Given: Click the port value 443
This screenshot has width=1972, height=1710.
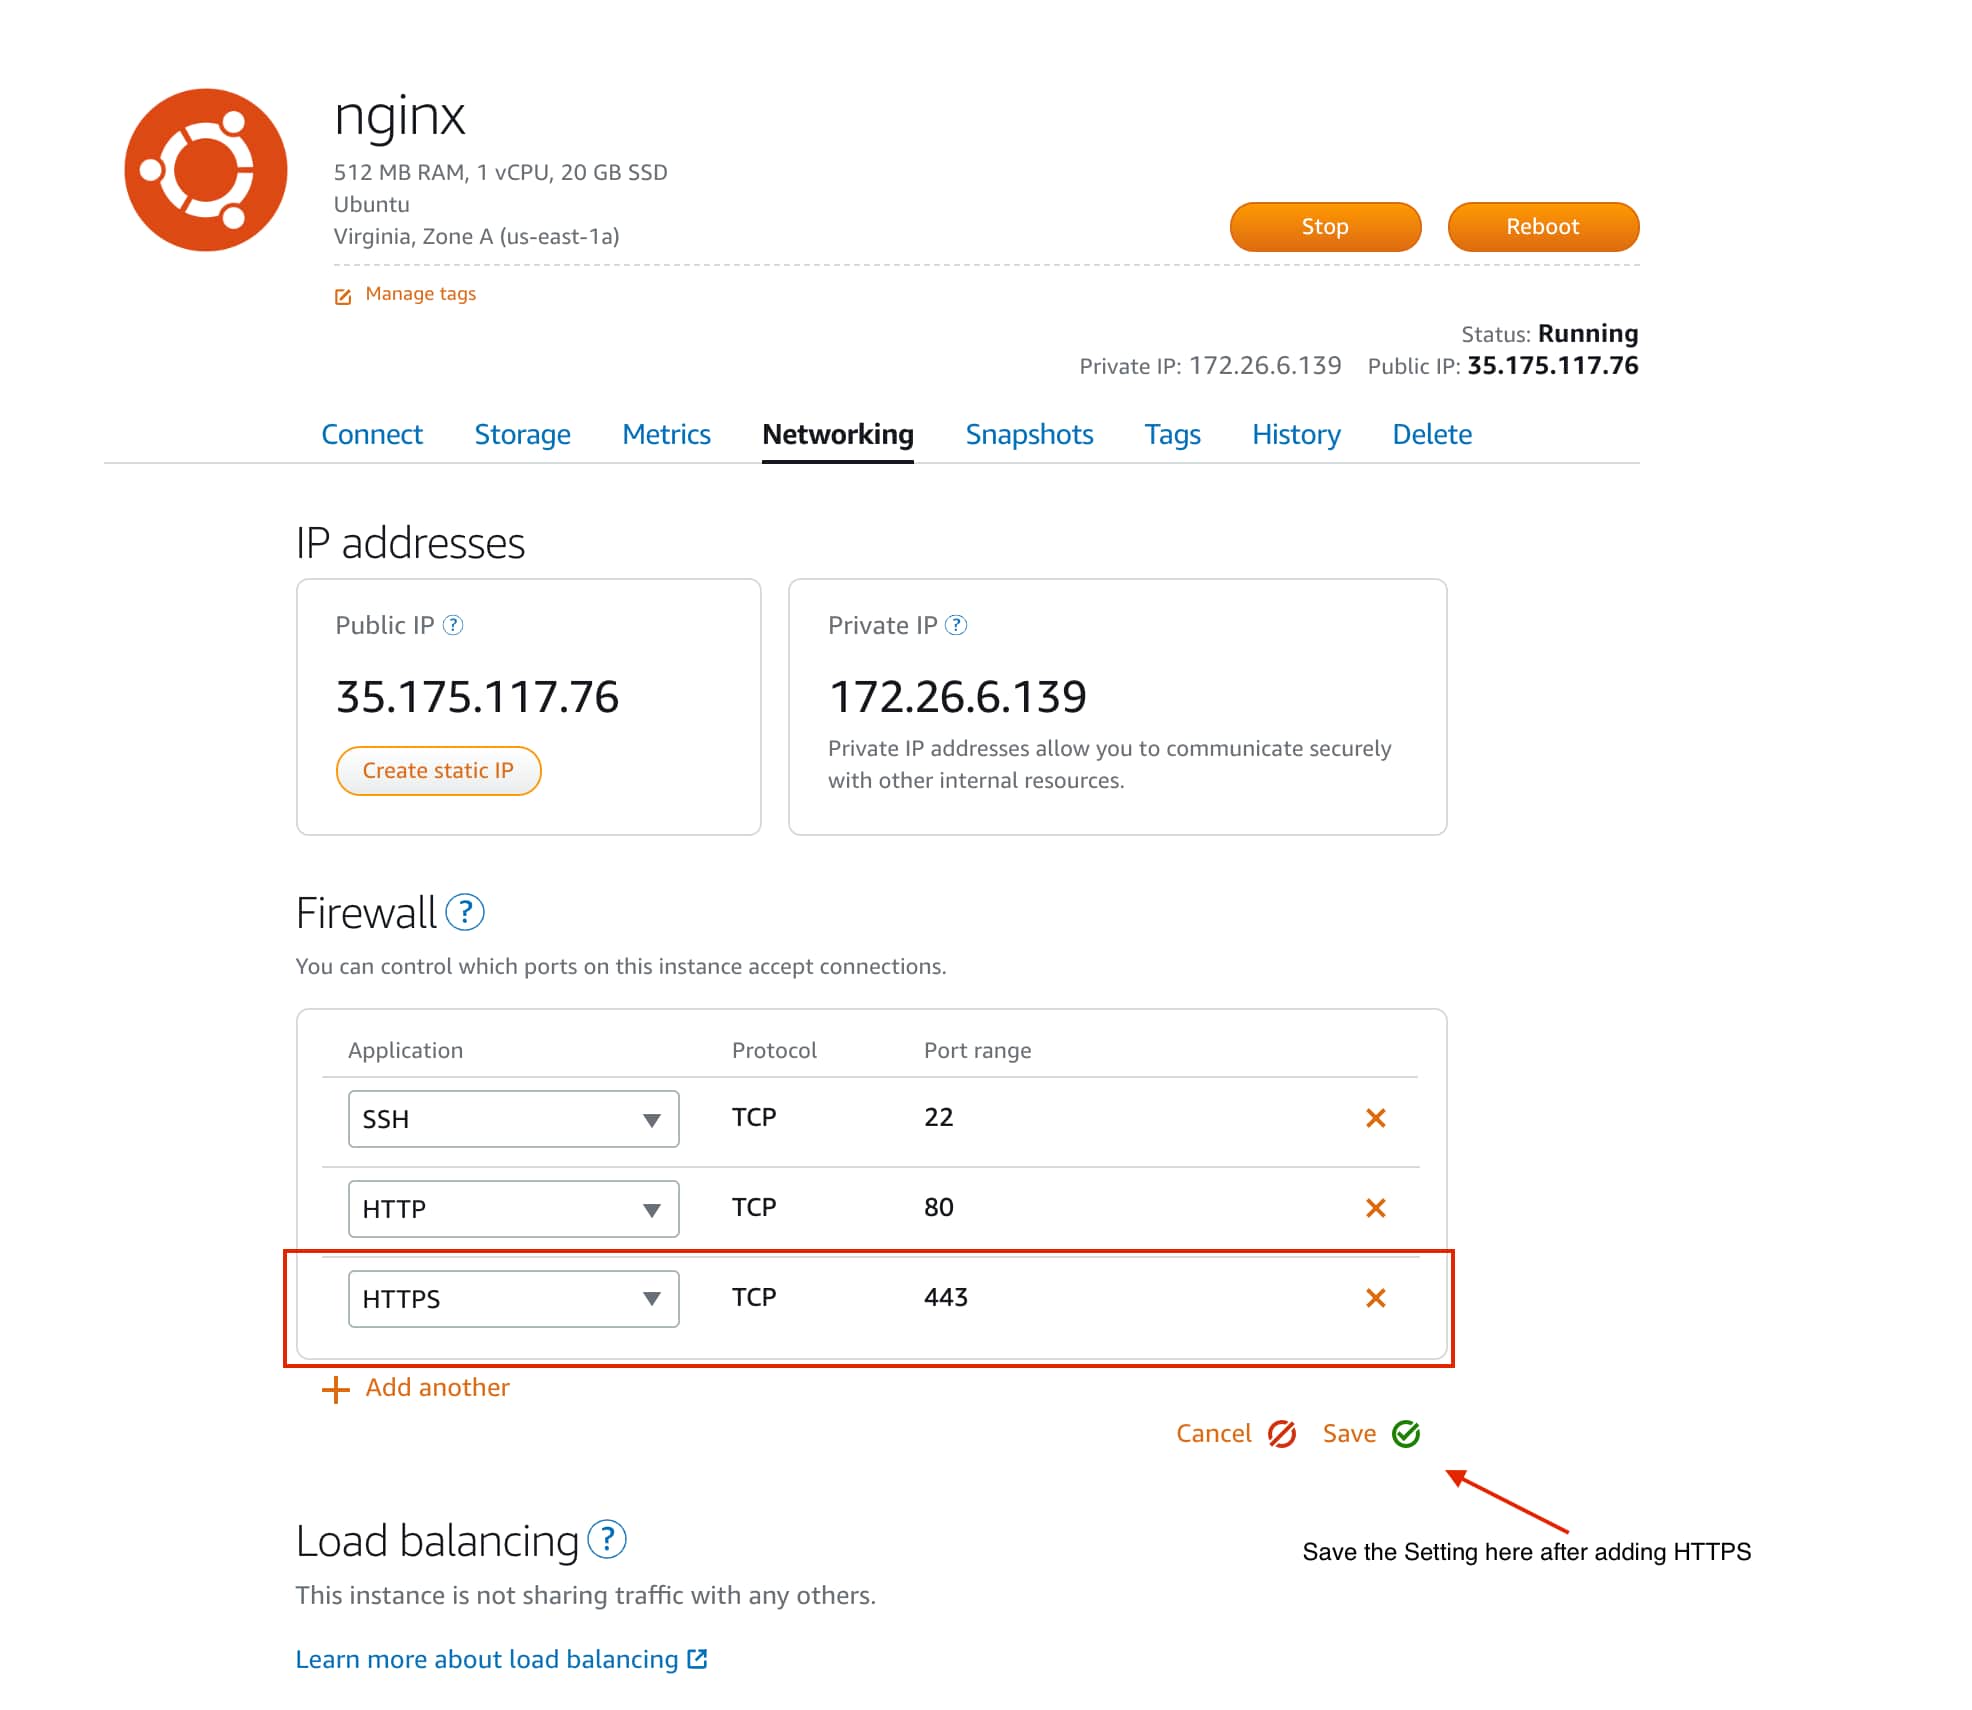Looking at the screenshot, I should (945, 1297).
